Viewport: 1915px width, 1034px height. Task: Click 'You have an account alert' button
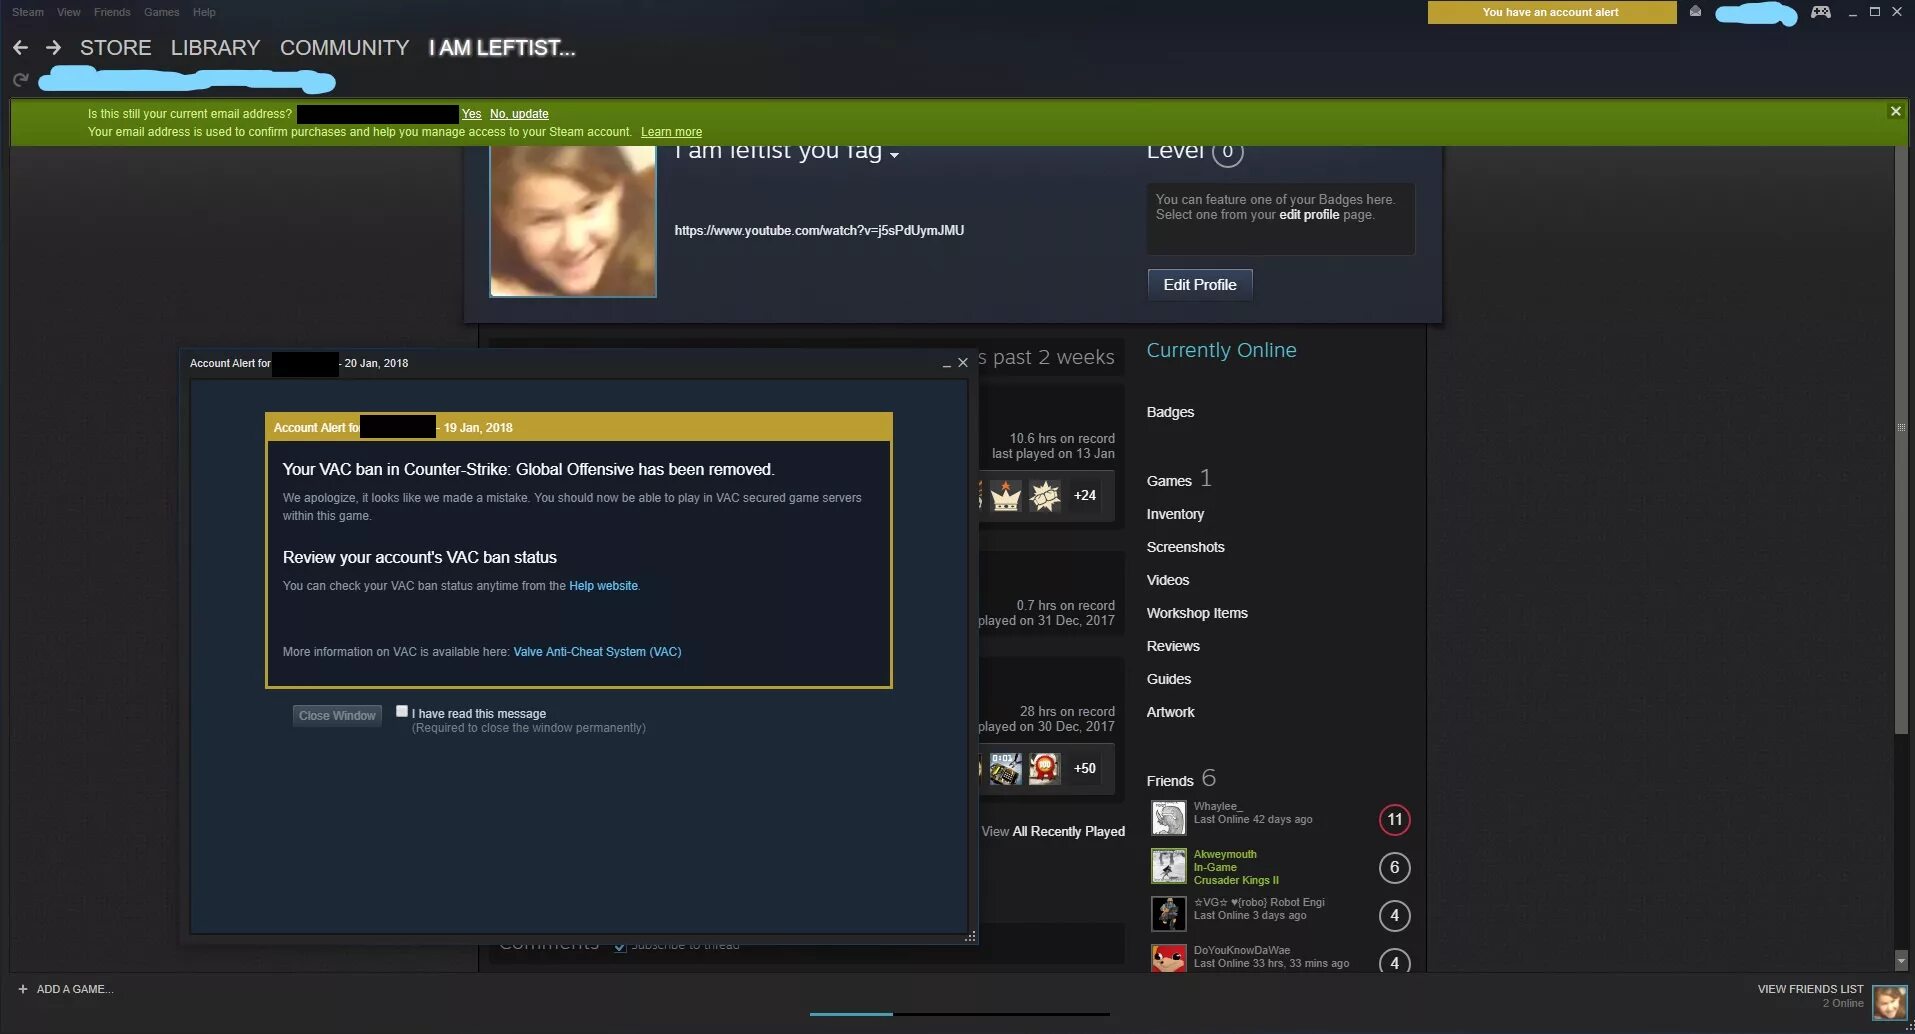coord(1551,12)
